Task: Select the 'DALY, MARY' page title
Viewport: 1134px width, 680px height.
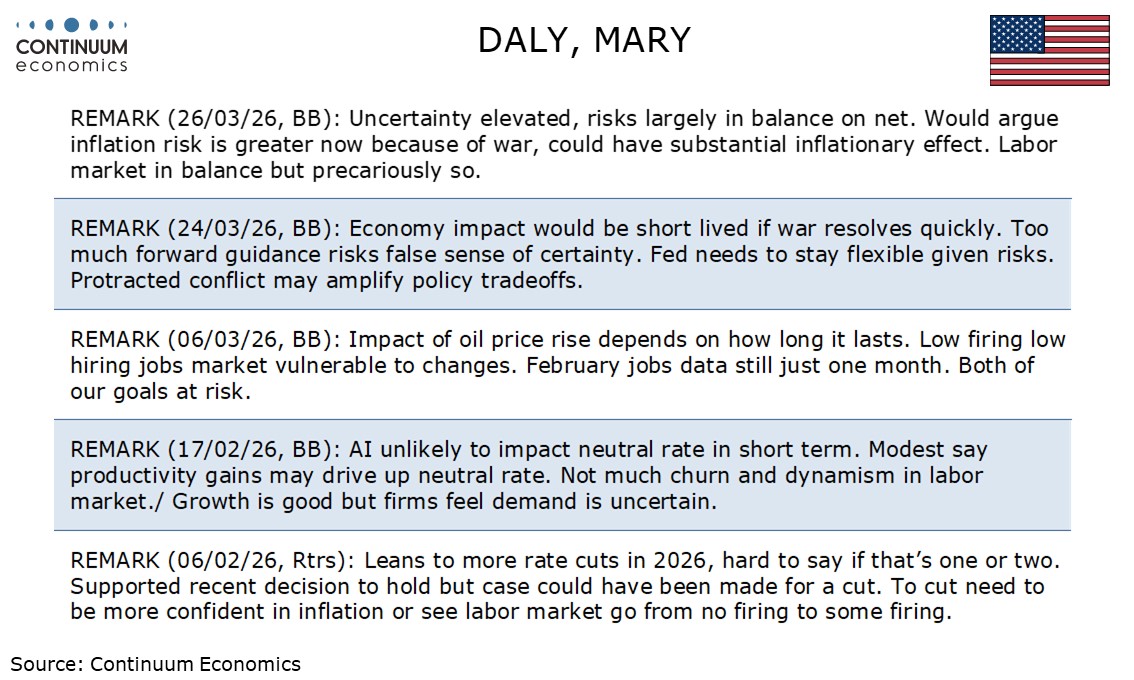Action: (584, 40)
